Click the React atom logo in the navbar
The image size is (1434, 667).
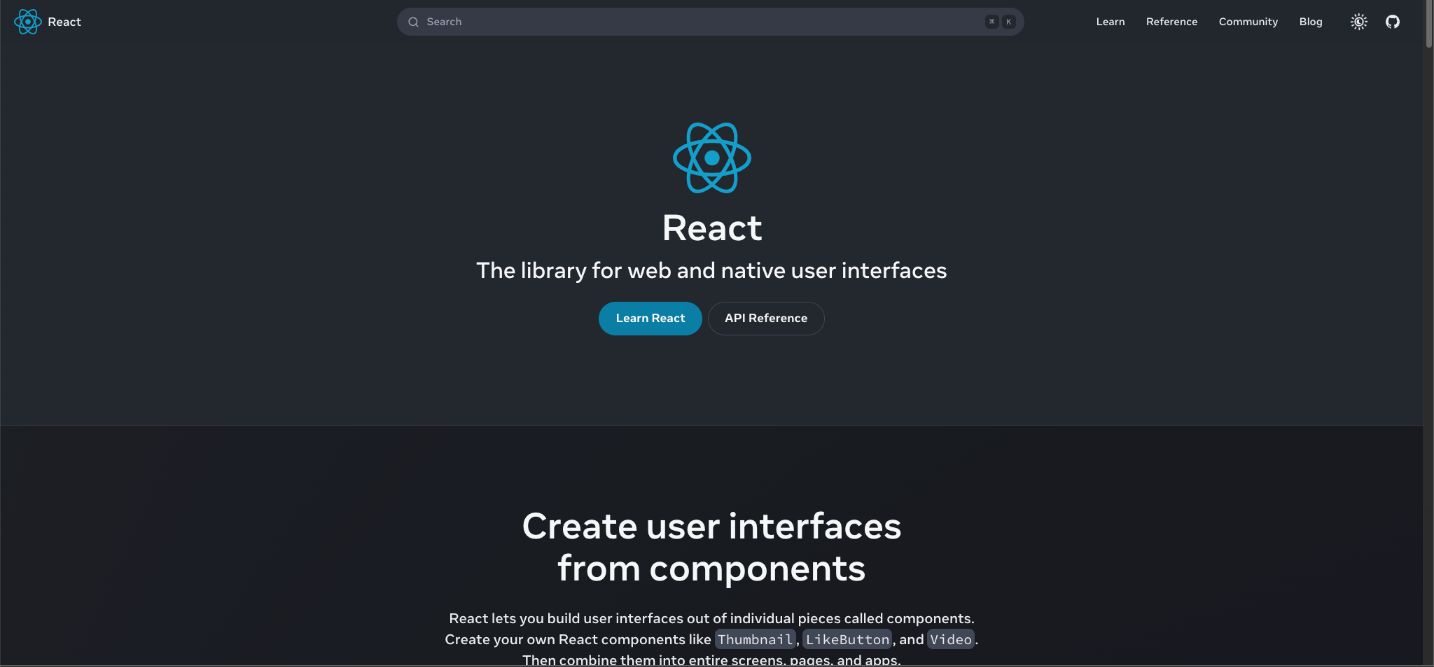point(28,22)
